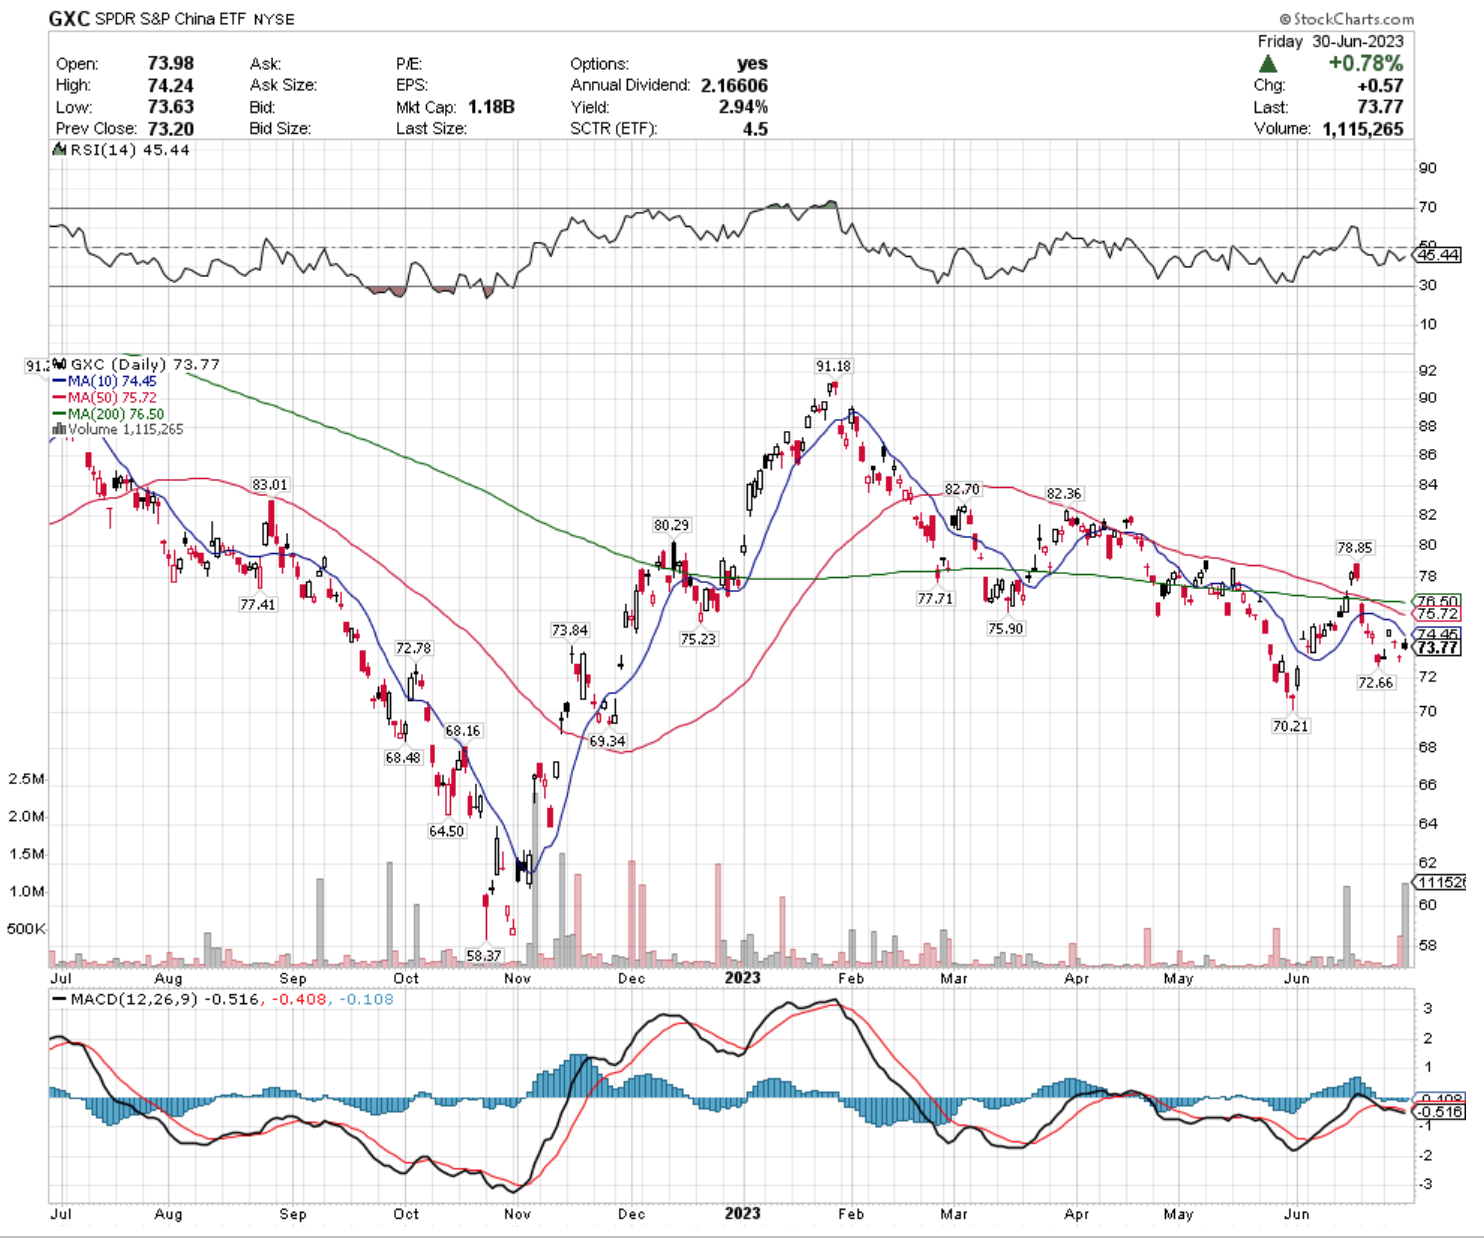
Task: Click the Prev Close value 73.20
Action: click(170, 129)
